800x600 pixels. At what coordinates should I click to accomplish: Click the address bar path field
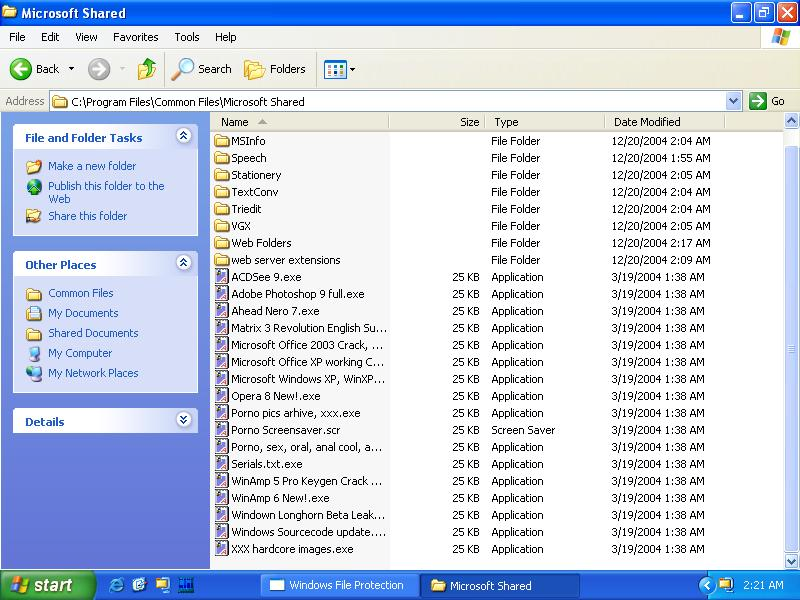click(x=388, y=102)
